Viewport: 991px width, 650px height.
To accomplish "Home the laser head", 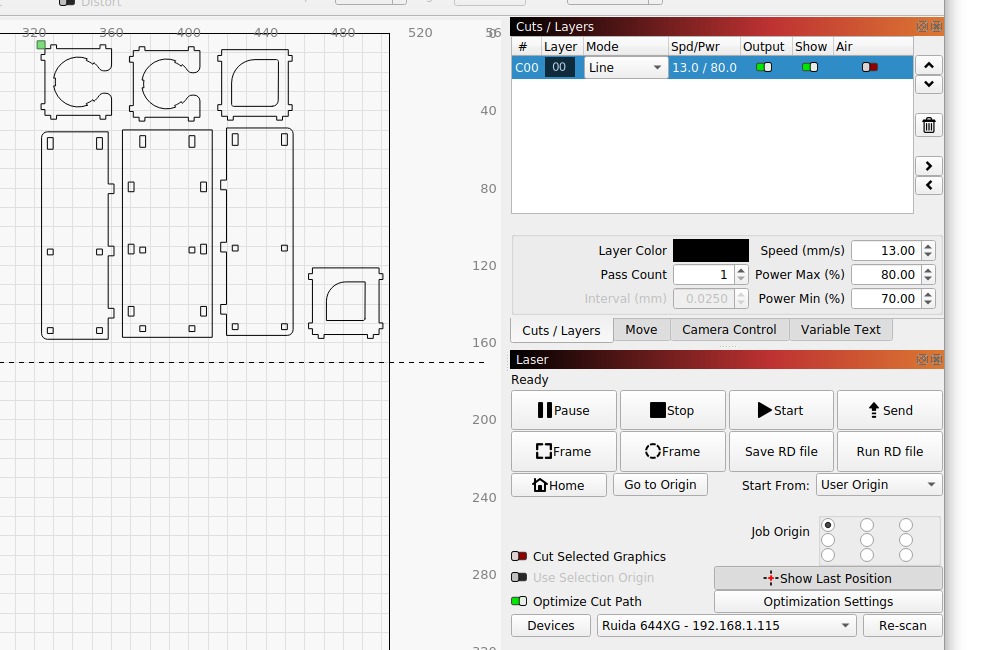I will pos(559,485).
